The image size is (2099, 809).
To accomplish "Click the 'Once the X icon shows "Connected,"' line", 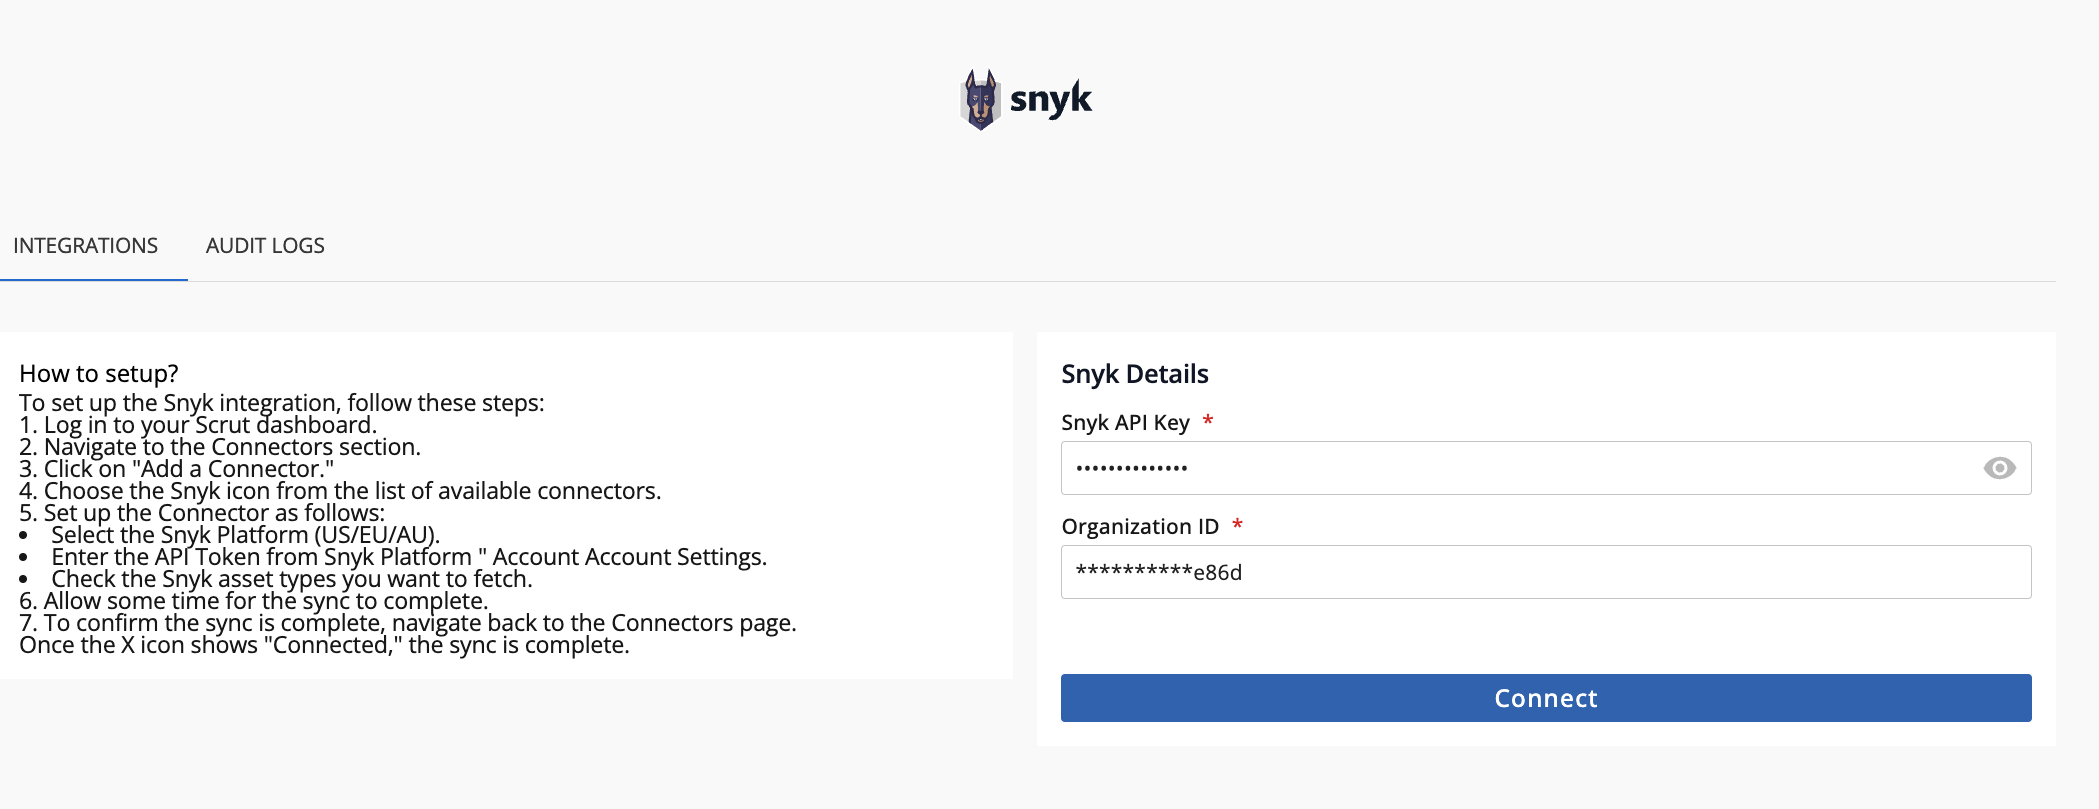I will click(x=324, y=645).
